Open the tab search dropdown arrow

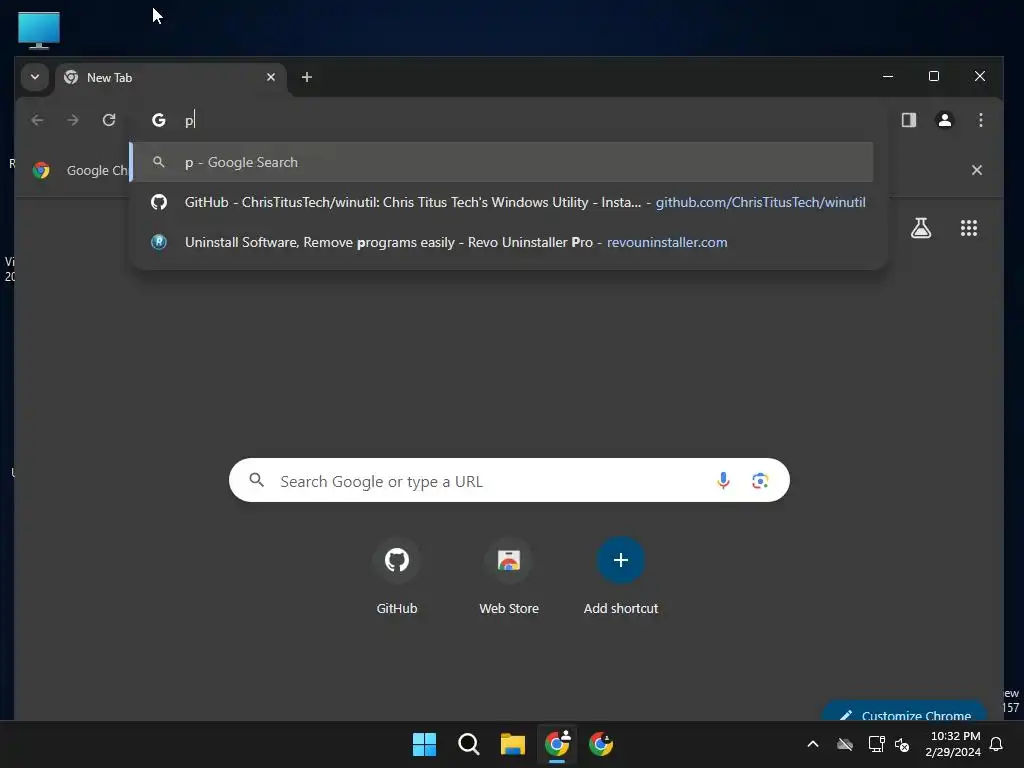pos(35,77)
